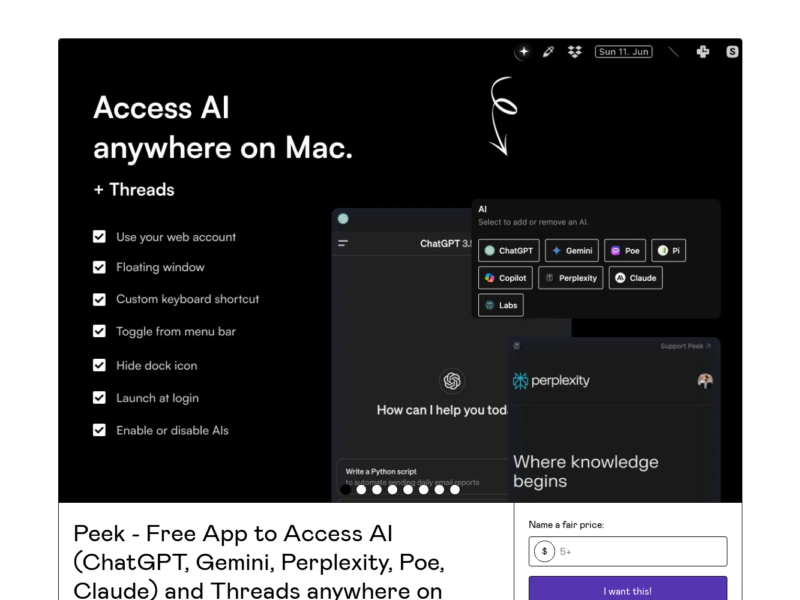
Task: Click the OpenAI logo in chat window
Action: 452,380
